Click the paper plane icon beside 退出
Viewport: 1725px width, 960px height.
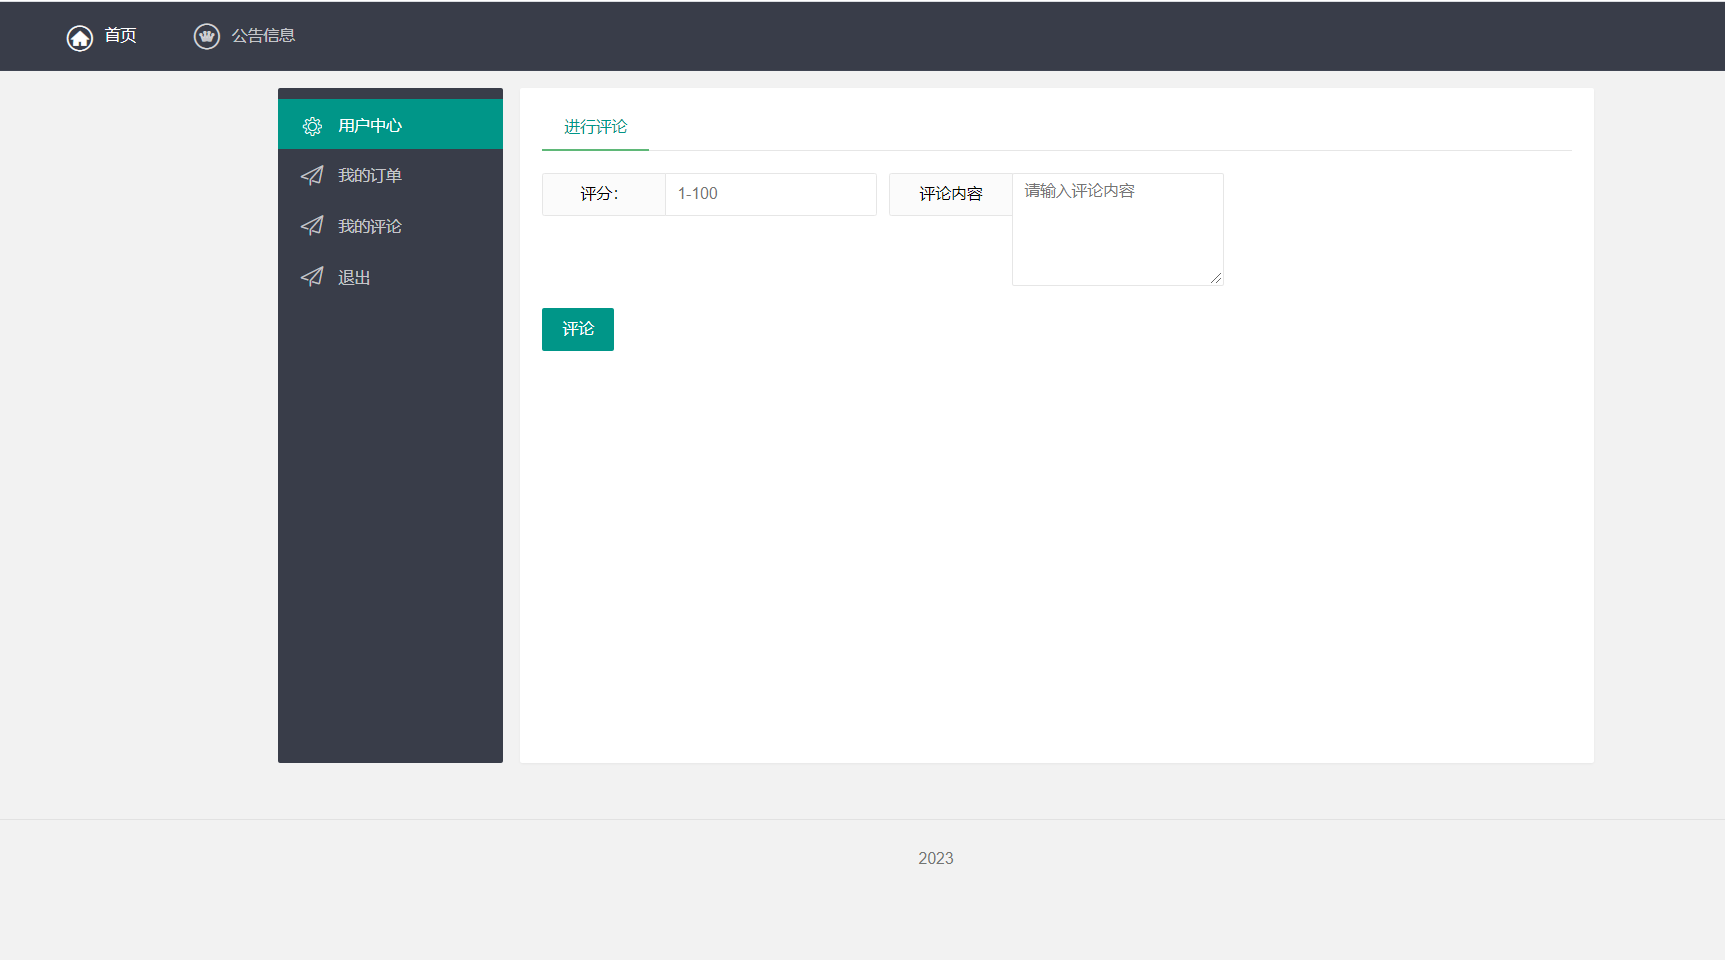[312, 277]
